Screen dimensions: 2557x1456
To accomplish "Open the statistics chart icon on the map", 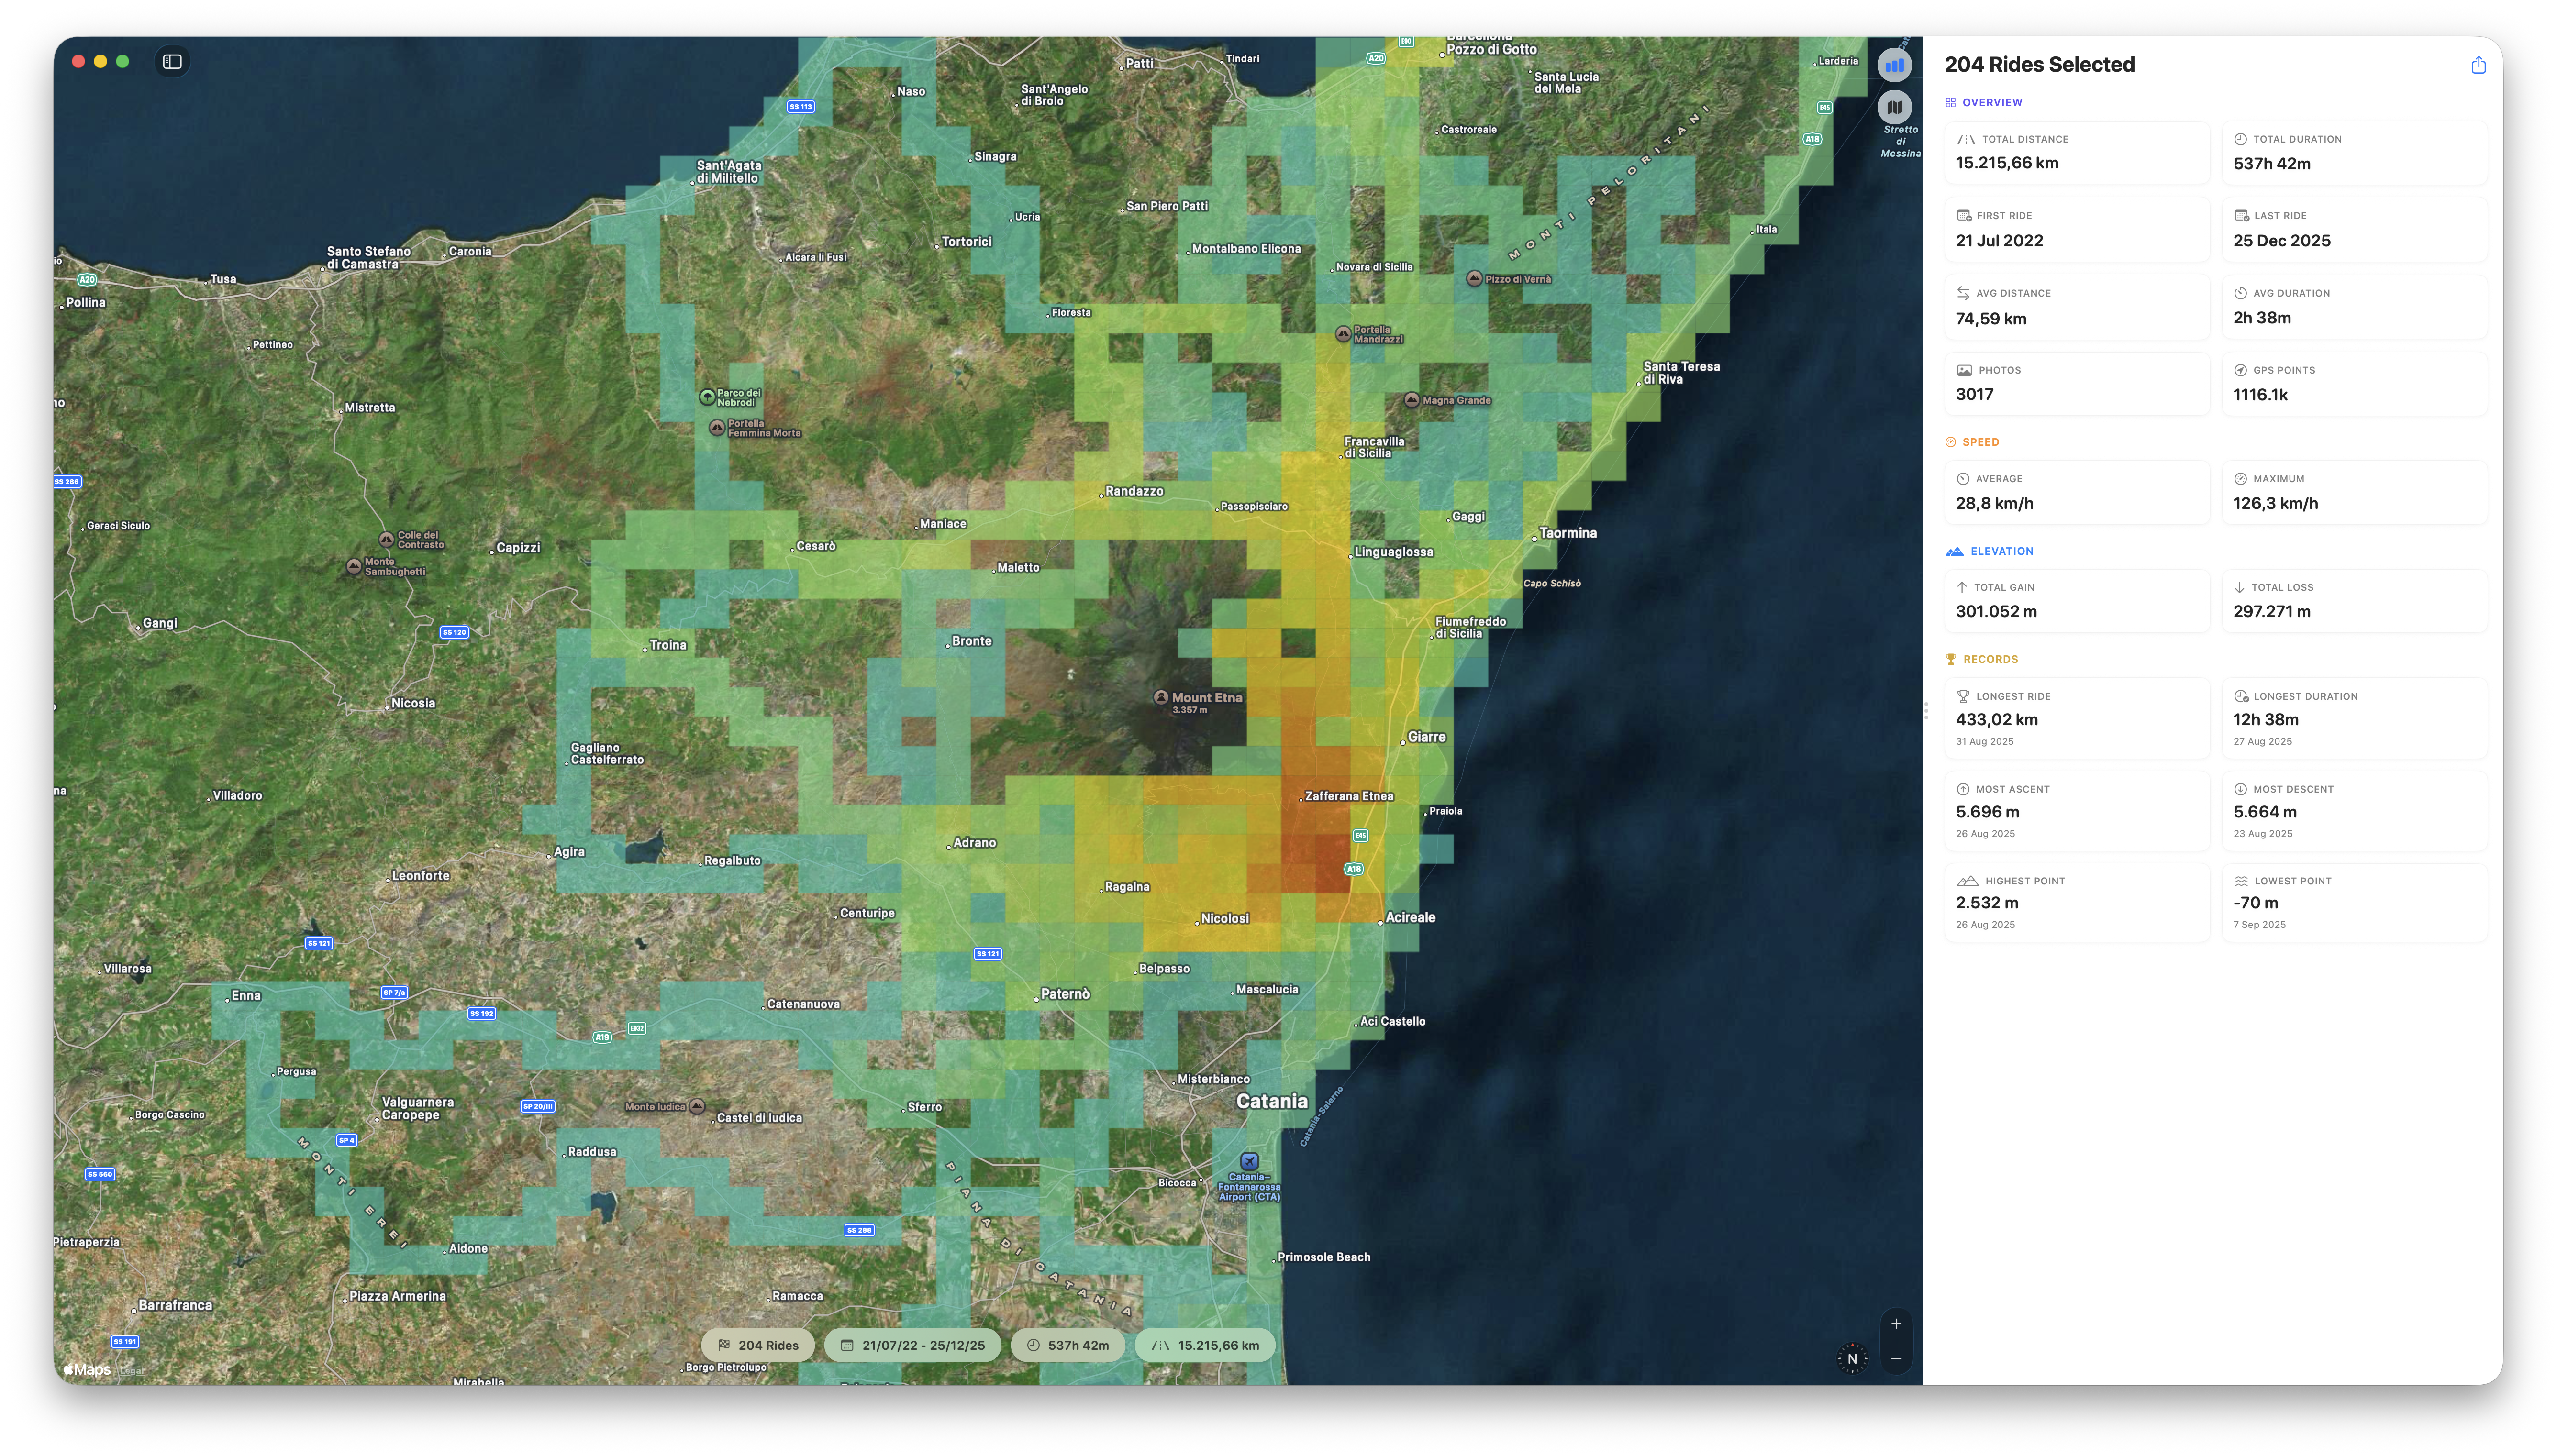I will (x=1895, y=64).
